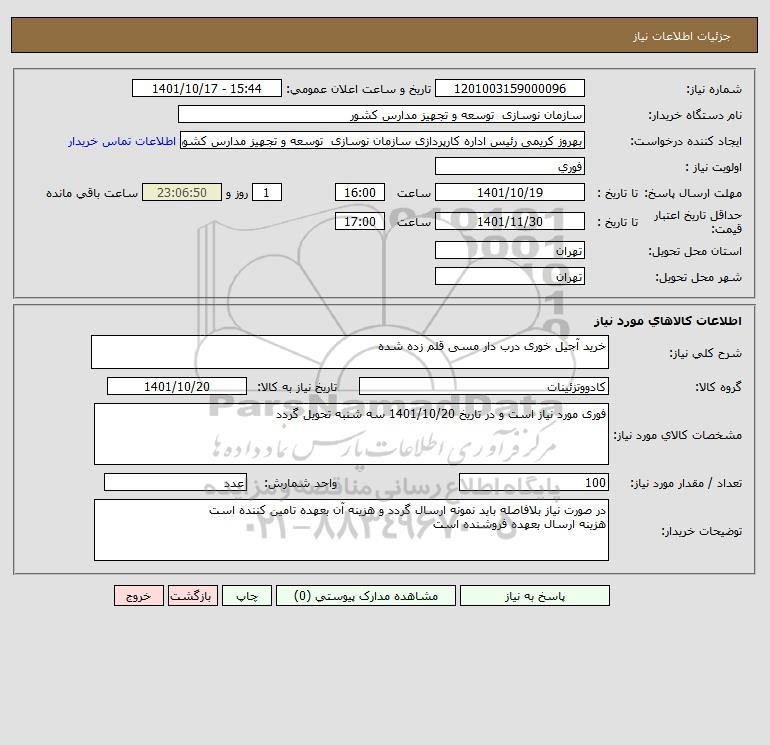Click the توضیحات خریدار label
The height and width of the screenshot is (745, 770).
pos(702,531)
